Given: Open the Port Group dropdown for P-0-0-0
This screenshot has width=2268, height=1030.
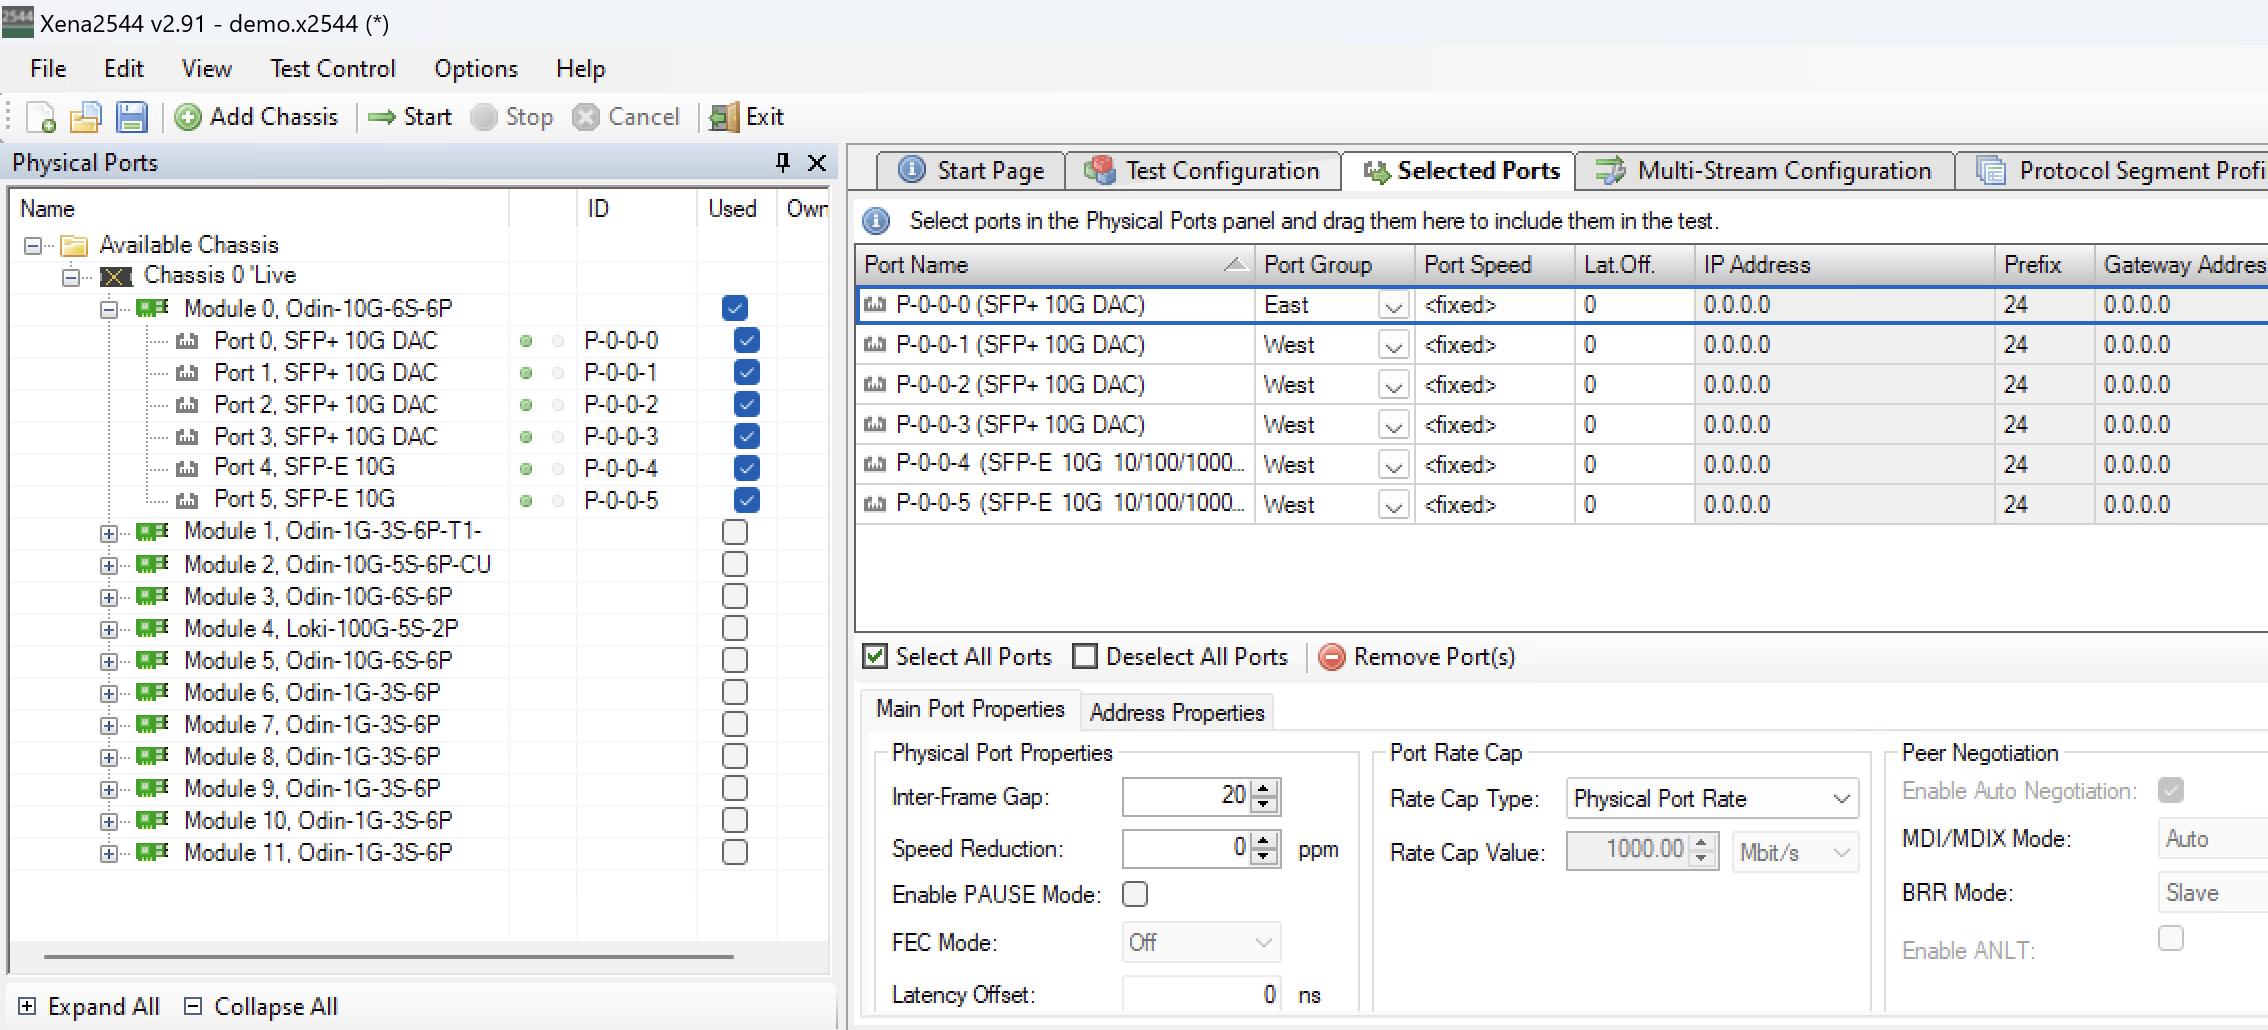Looking at the screenshot, I should (x=1393, y=305).
